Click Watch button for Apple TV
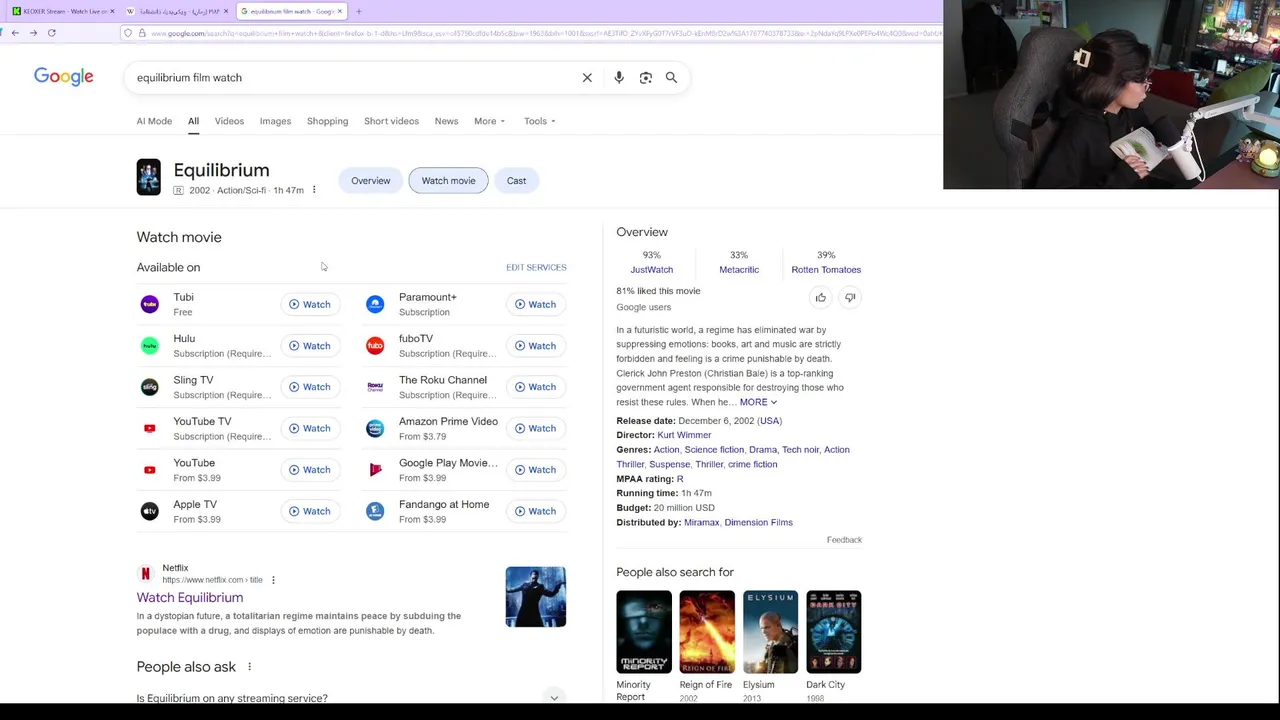1280x720 pixels. pos(310,511)
